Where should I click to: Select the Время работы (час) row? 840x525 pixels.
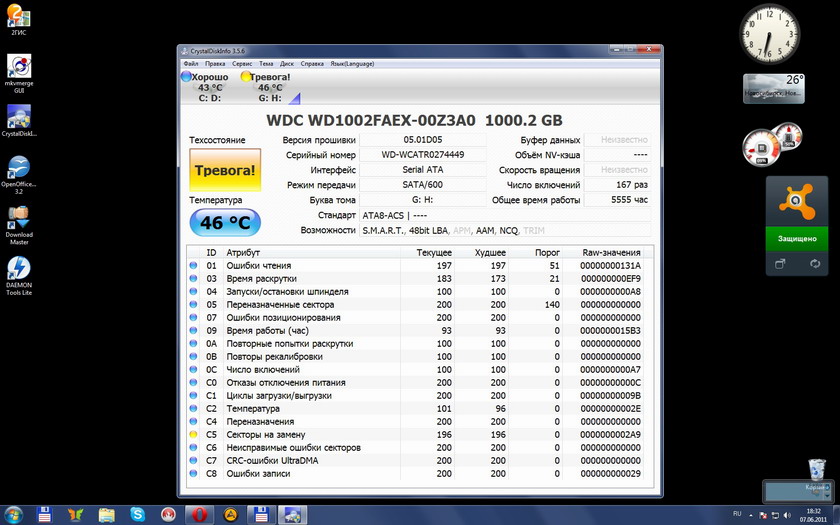416,331
